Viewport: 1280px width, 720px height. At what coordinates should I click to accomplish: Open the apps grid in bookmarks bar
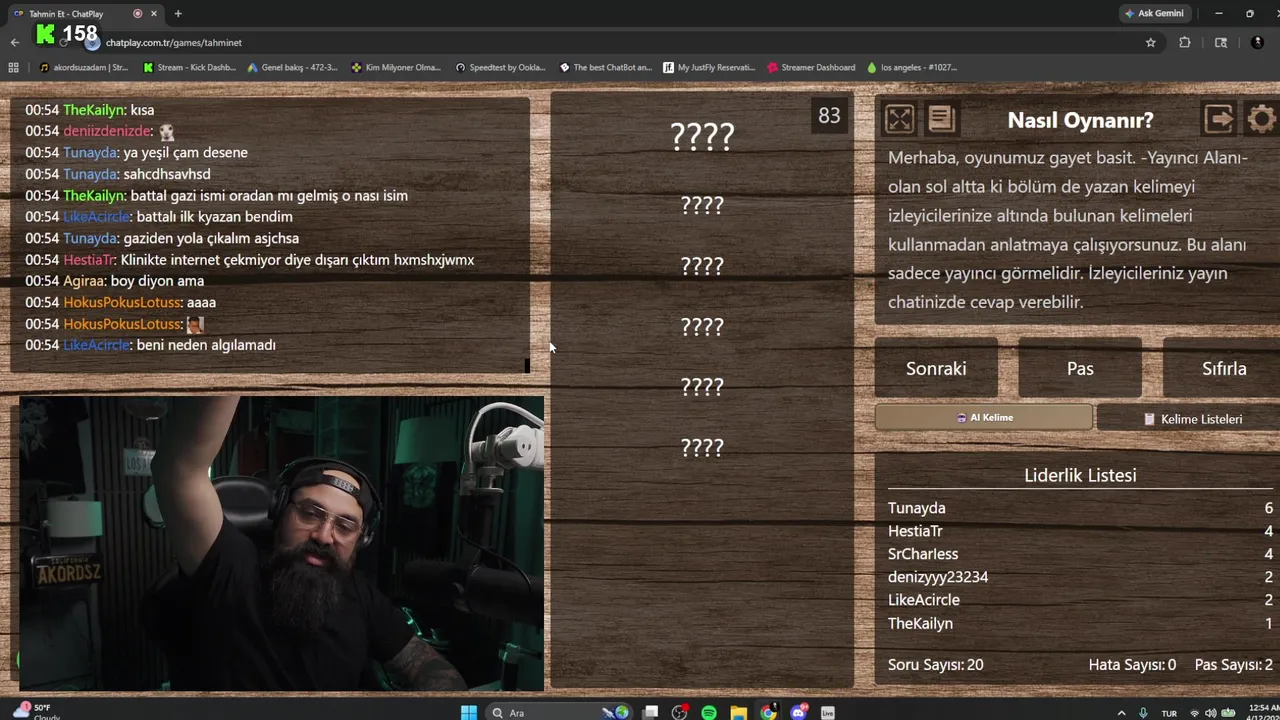[x=13, y=68]
